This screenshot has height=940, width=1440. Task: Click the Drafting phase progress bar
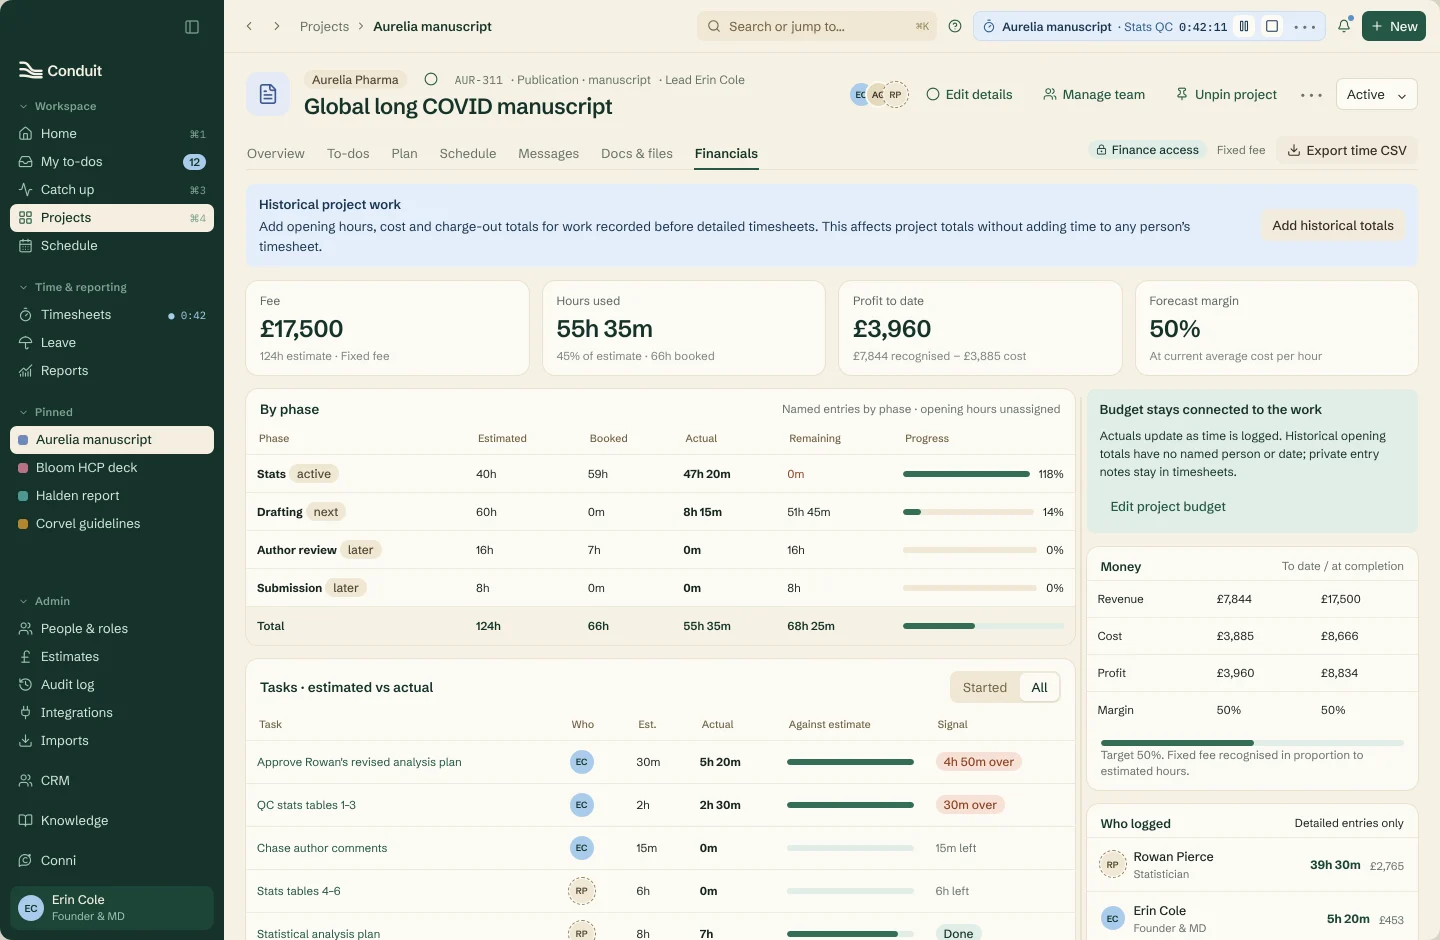coord(968,513)
